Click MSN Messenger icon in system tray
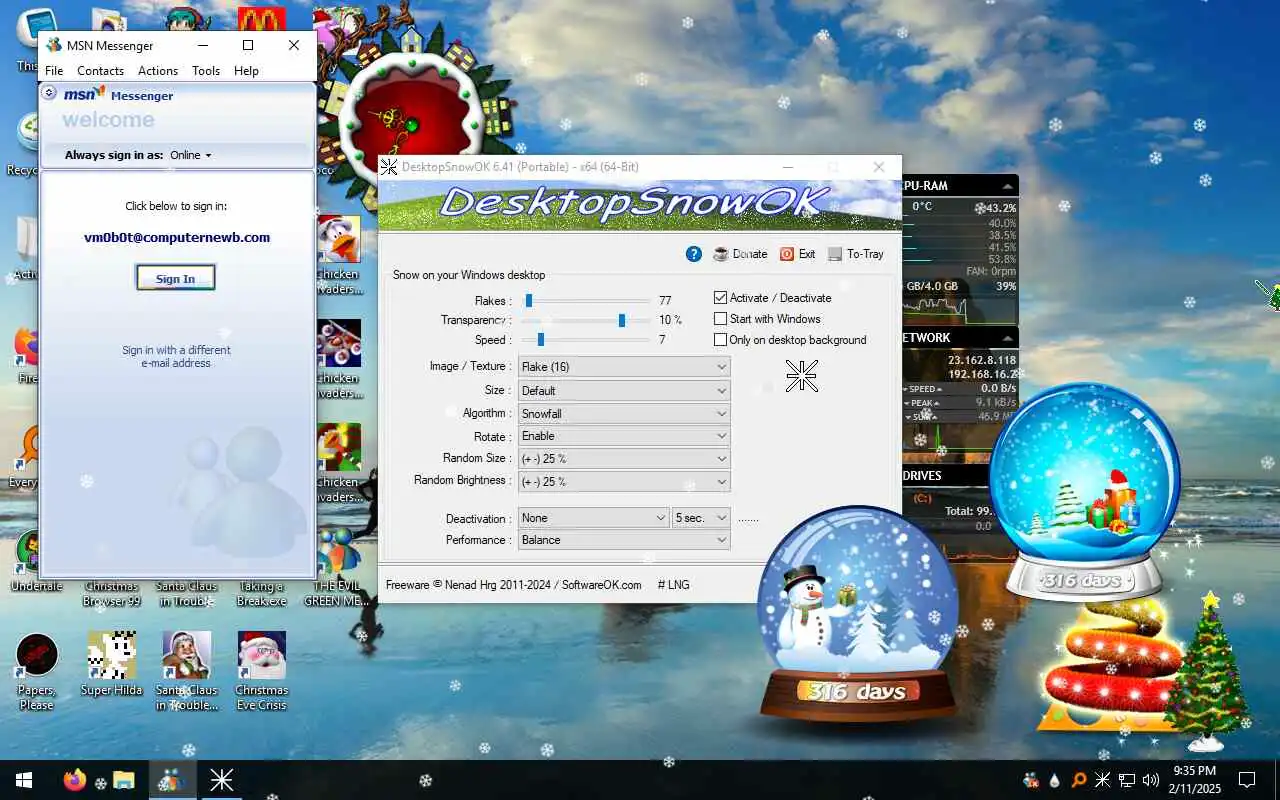The width and height of the screenshot is (1280, 800). point(1031,780)
